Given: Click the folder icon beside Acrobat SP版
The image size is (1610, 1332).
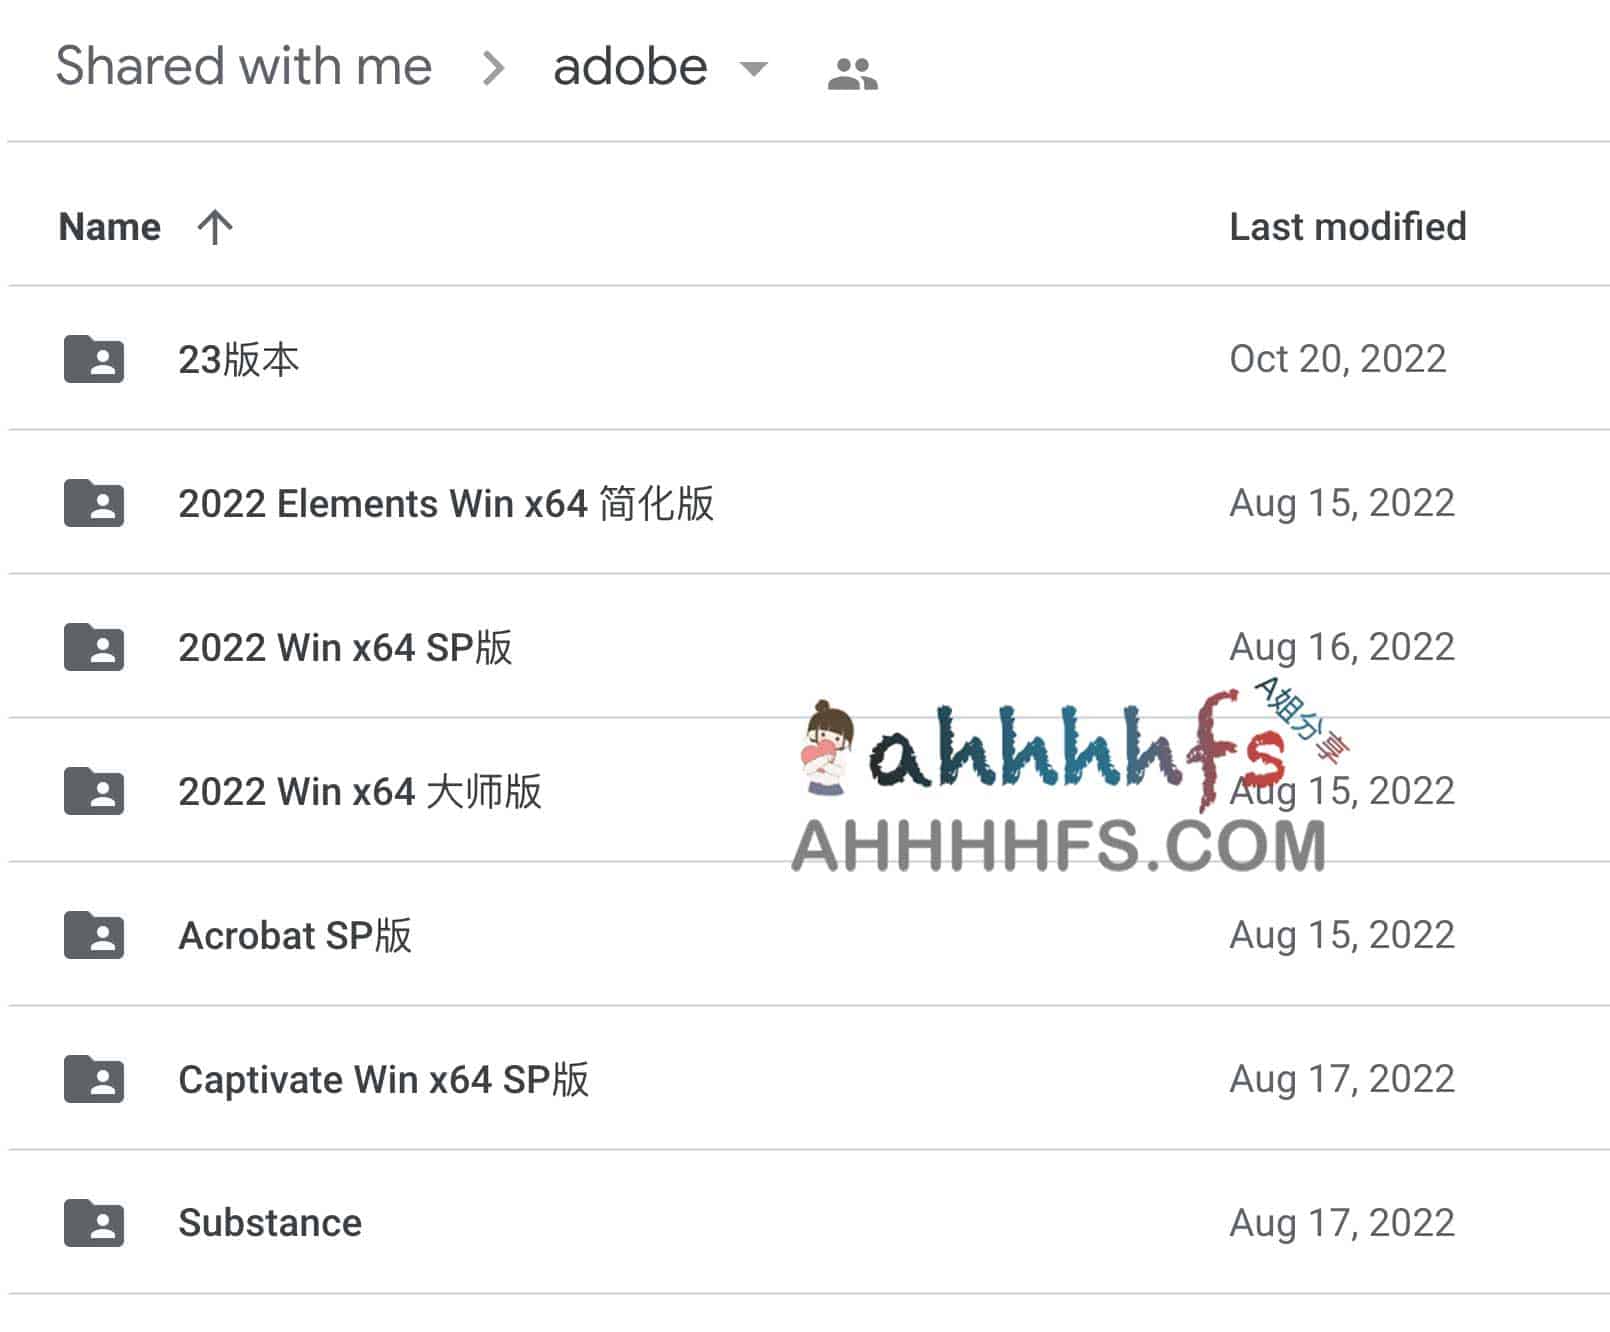Looking at the screenshot, I should pos(94,935).
